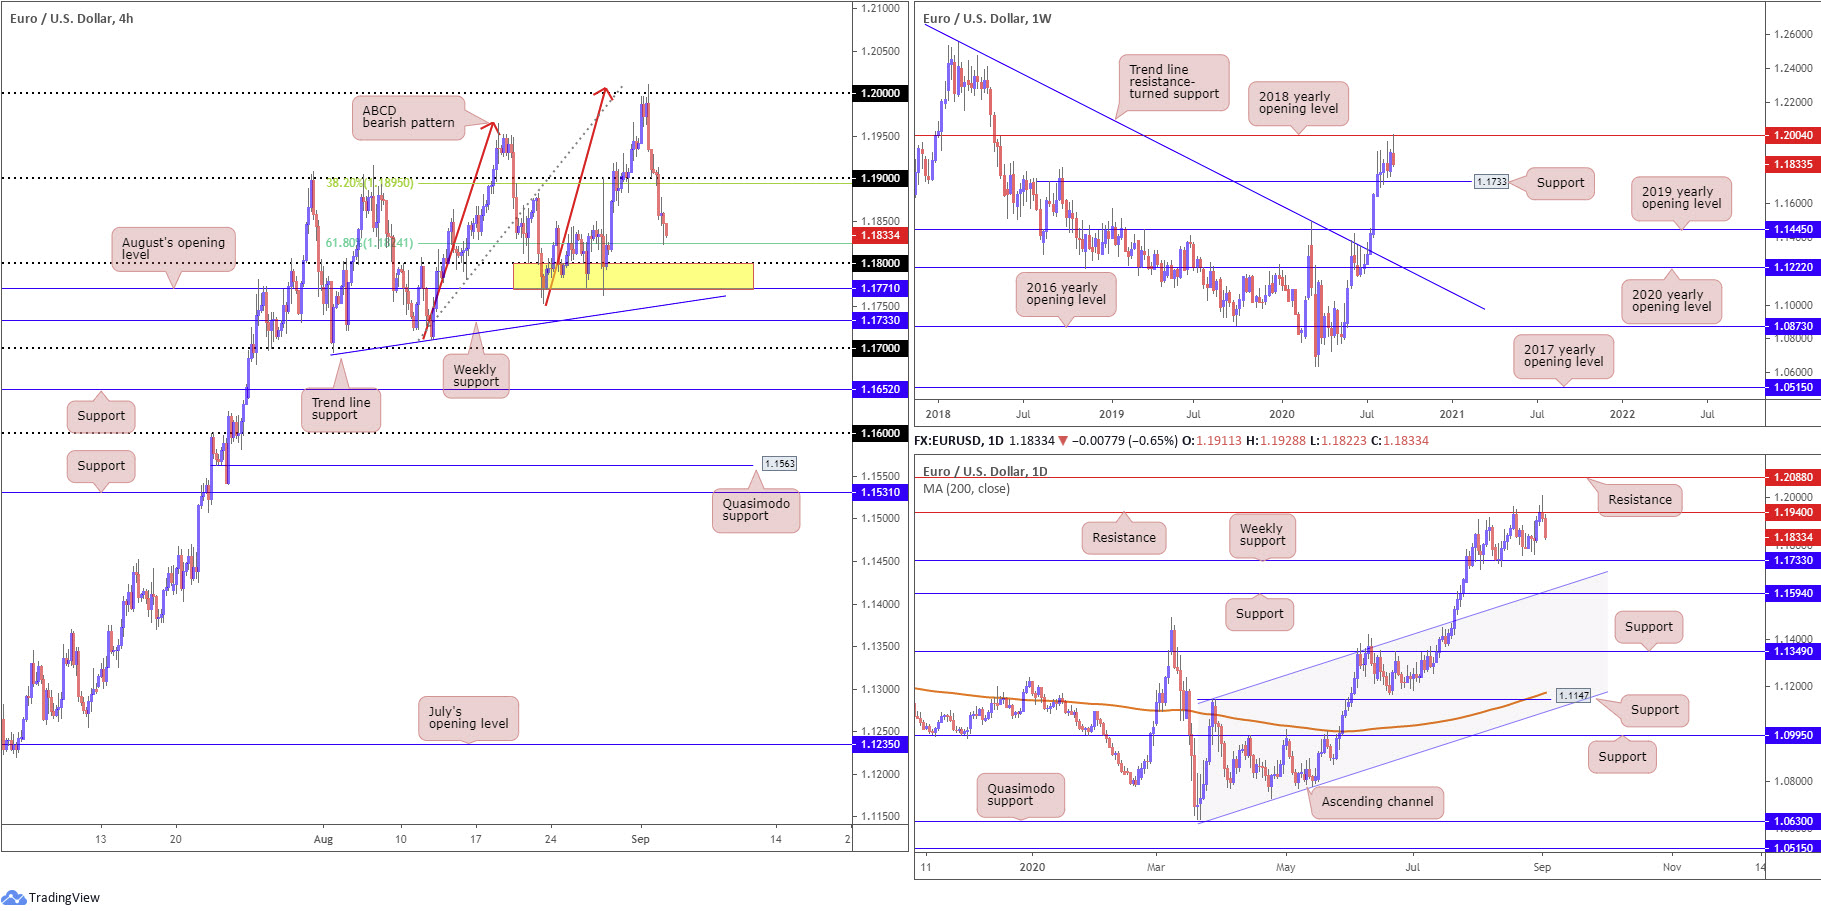Click the 1.19000 price label on 4h axis
The height and width of the screenshot is (911, 1821).
coord(878,178)
